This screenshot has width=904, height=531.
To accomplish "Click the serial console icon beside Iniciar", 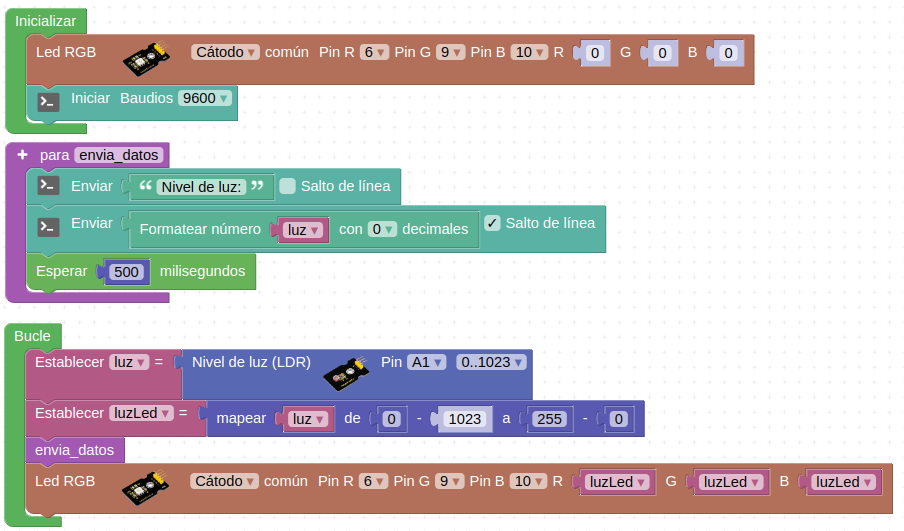I will [48, 100].
